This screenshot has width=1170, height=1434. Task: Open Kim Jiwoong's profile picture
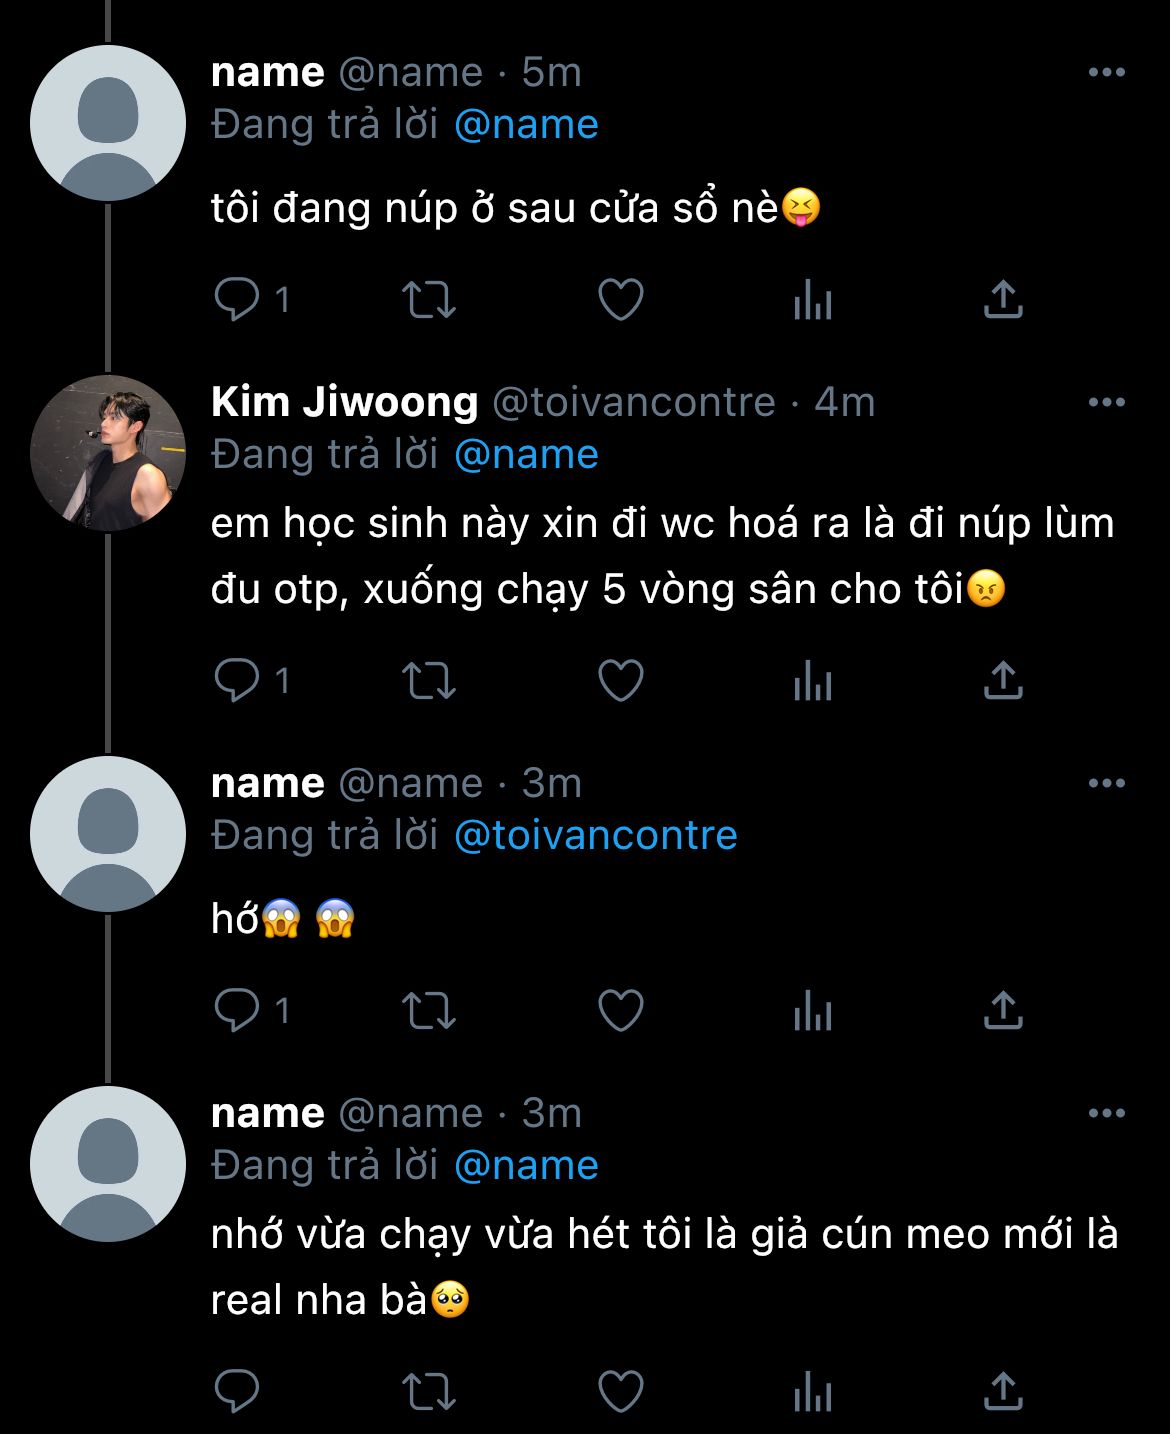pyautogui.click(x=108, y=453)
